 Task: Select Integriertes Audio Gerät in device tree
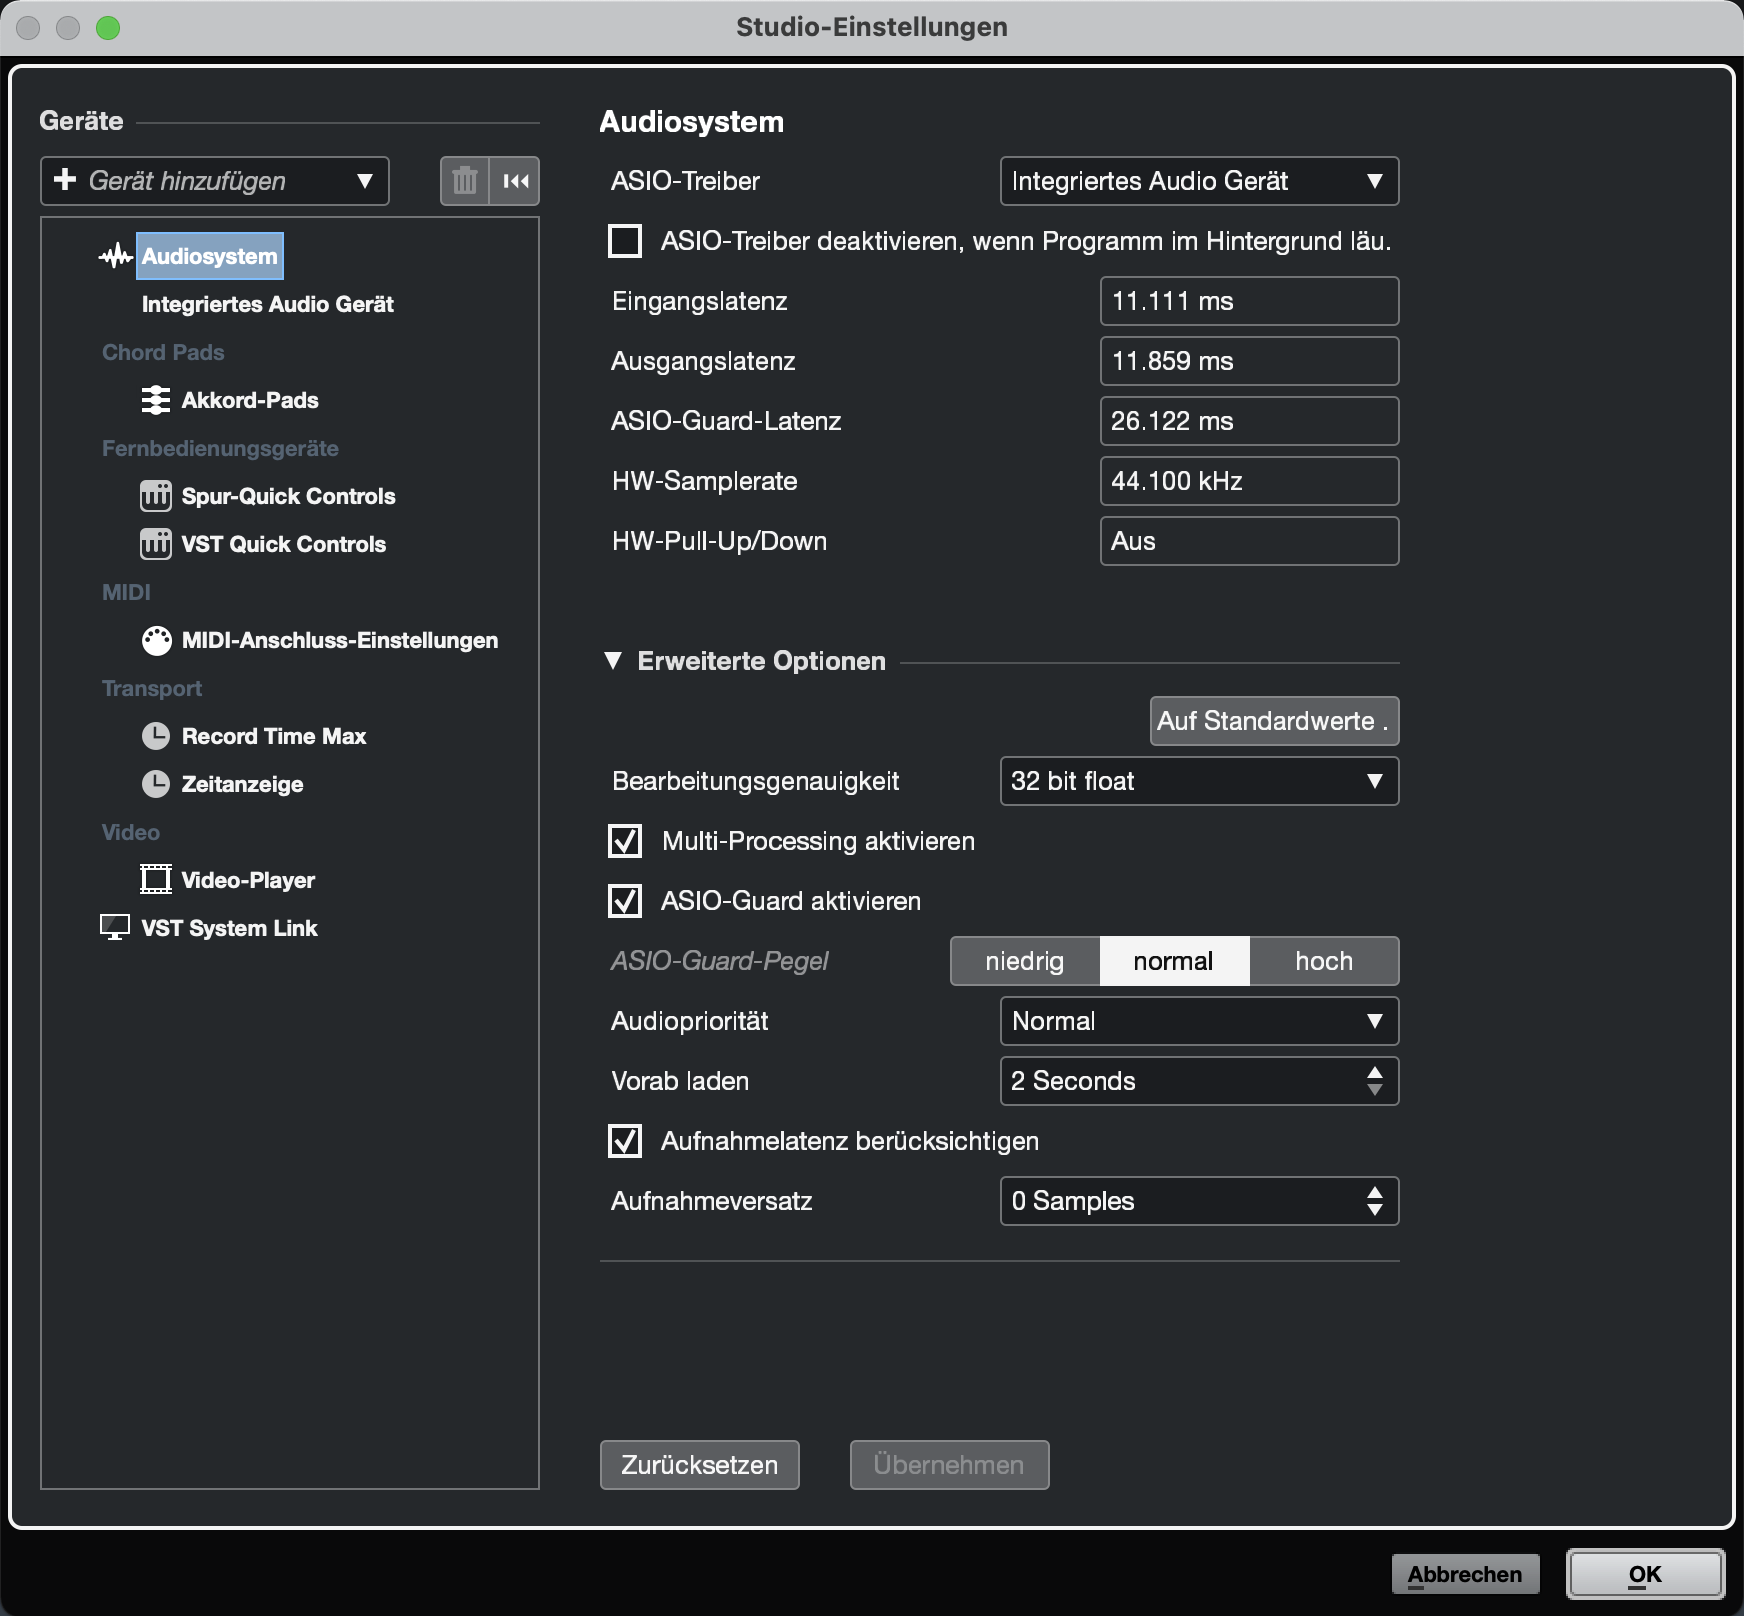coord(267,304)
